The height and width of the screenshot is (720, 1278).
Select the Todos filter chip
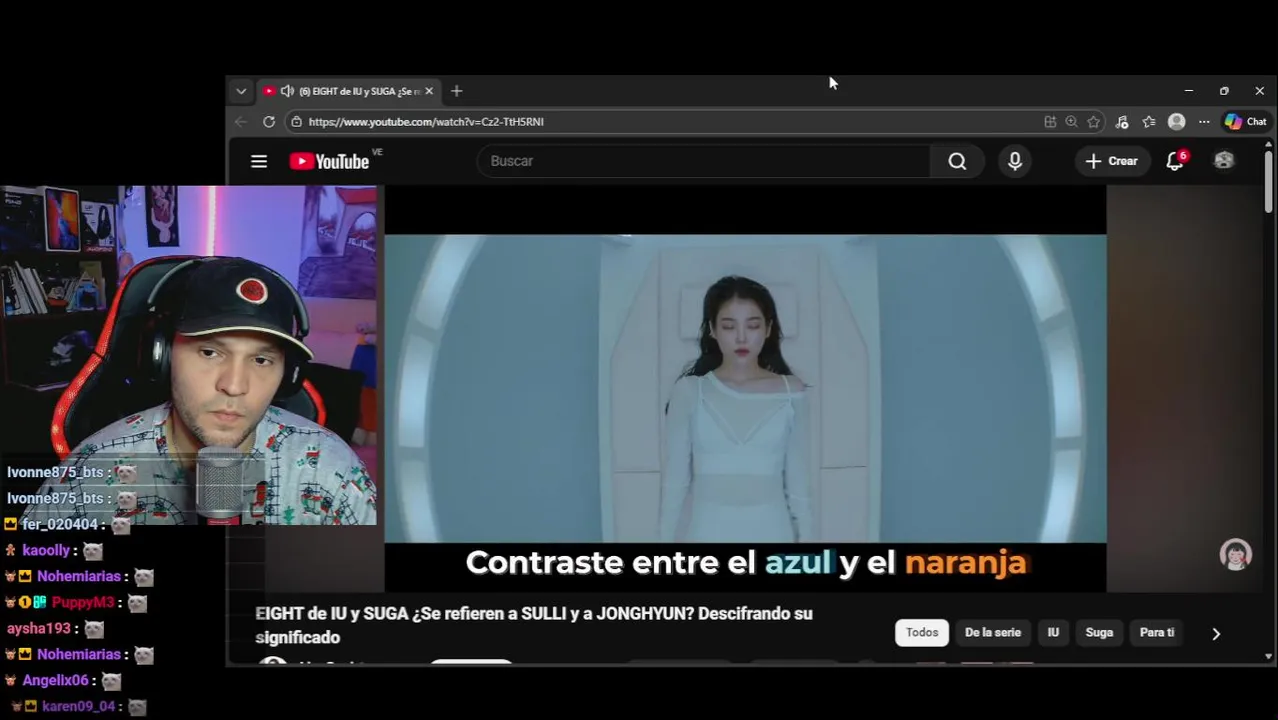[922, 633]
